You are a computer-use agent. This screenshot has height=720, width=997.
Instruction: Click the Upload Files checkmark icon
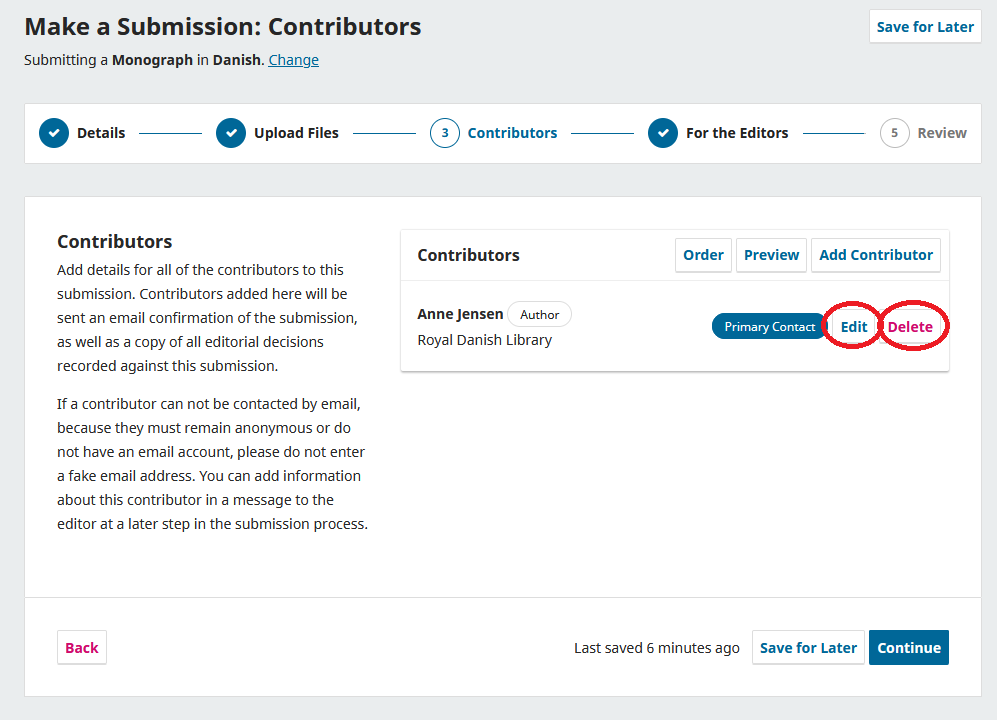pyautogui.click(x=231, y=133)
